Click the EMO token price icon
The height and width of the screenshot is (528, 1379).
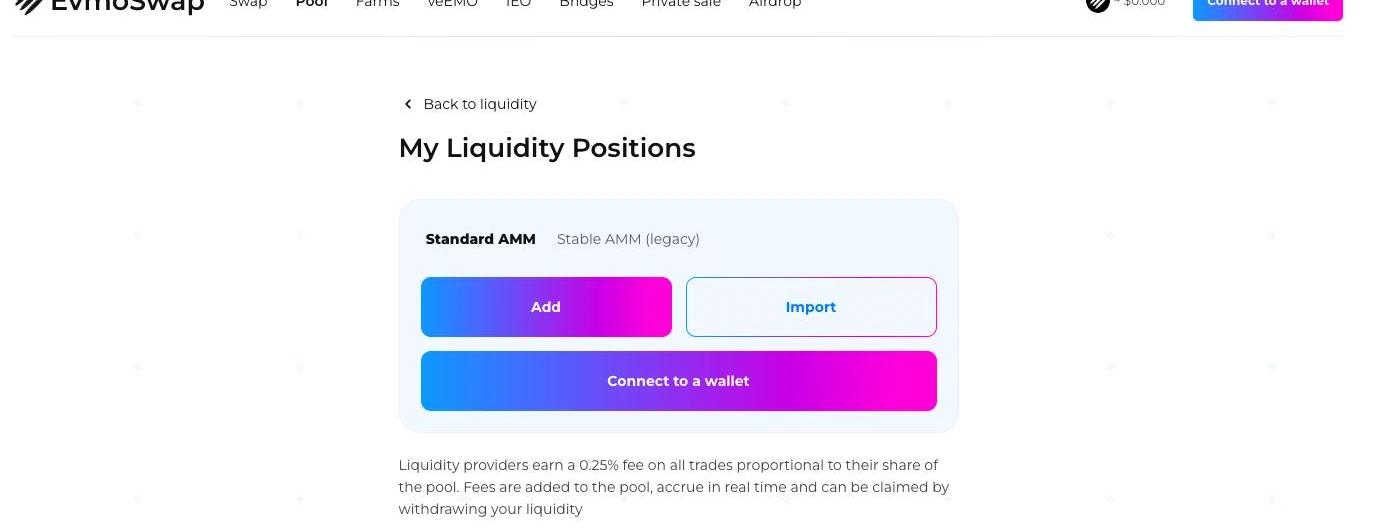click(1098, 4)
